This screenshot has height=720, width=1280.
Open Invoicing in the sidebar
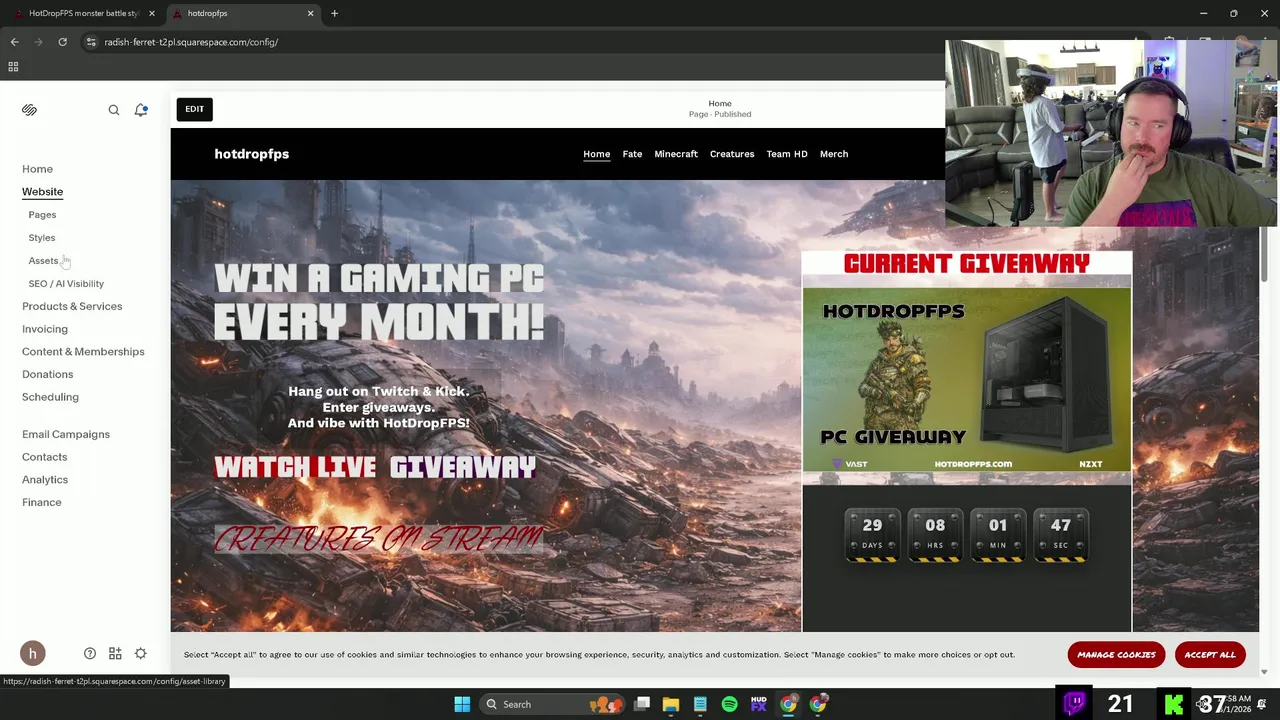45,329
